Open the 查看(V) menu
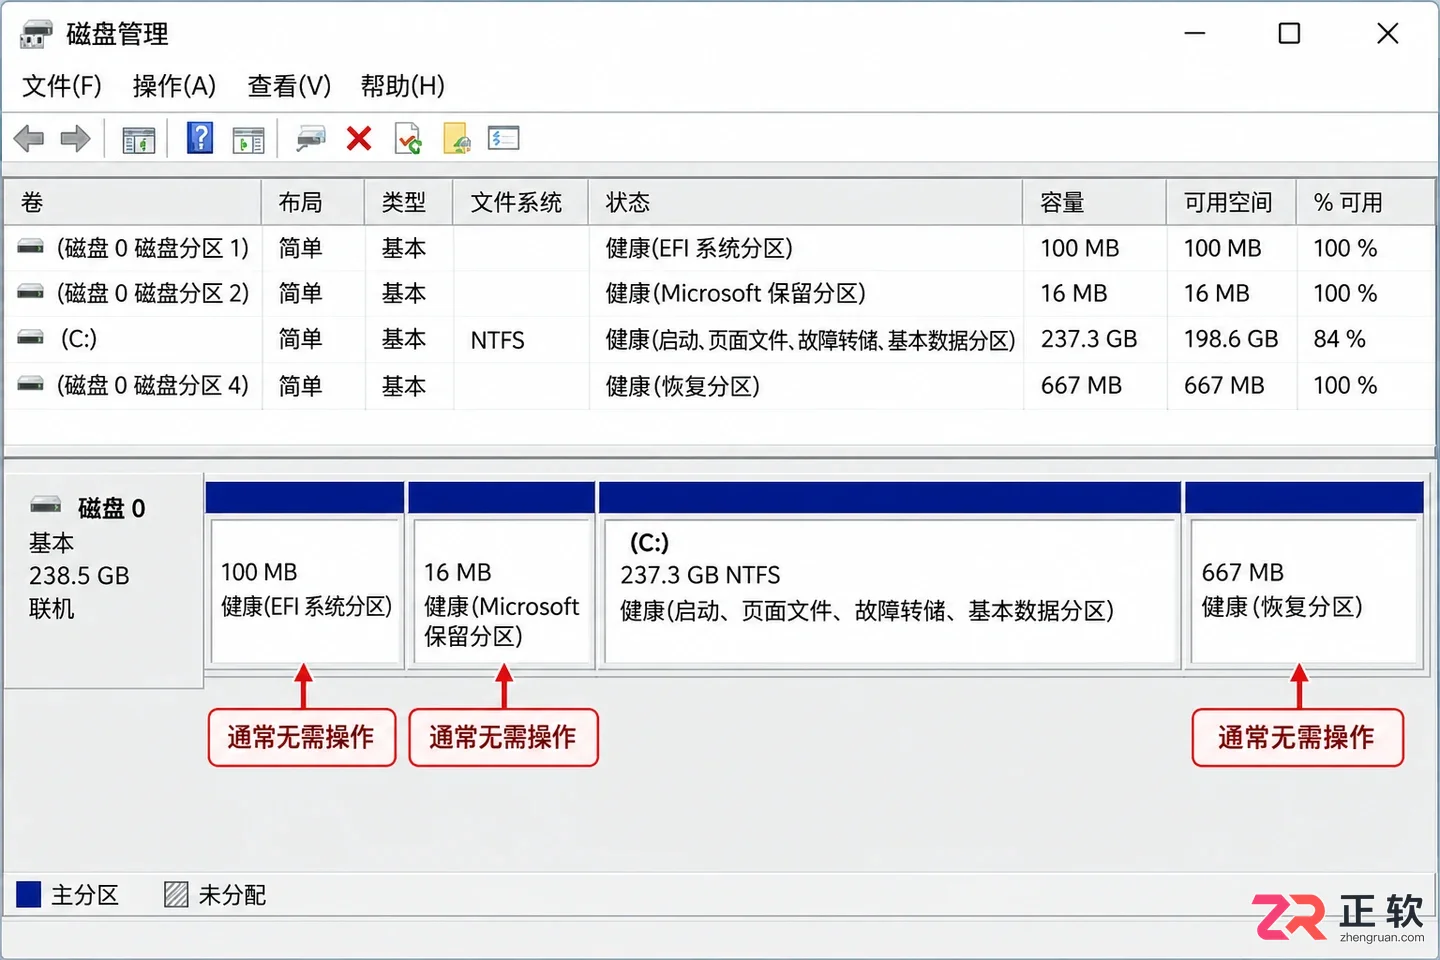Image resolution: width=1440 pixels, height=960 pixels. click(289, 86)
